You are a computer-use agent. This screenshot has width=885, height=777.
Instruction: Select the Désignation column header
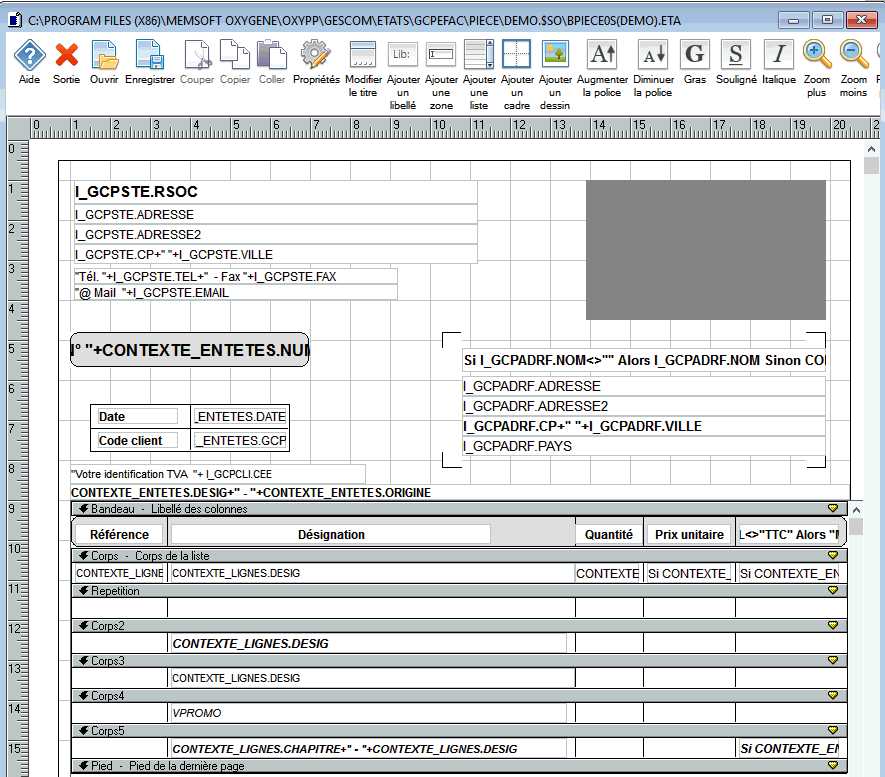pyautogui.click(x=331, y=534)
